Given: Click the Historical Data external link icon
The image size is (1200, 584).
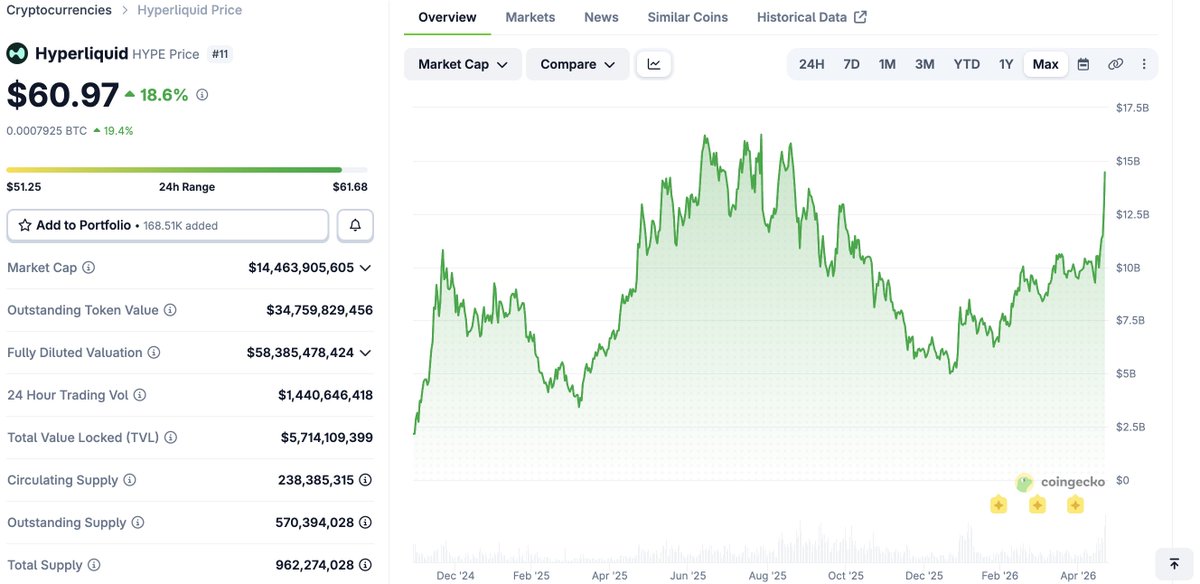Looking at the screenshot, I should [860, 17].
